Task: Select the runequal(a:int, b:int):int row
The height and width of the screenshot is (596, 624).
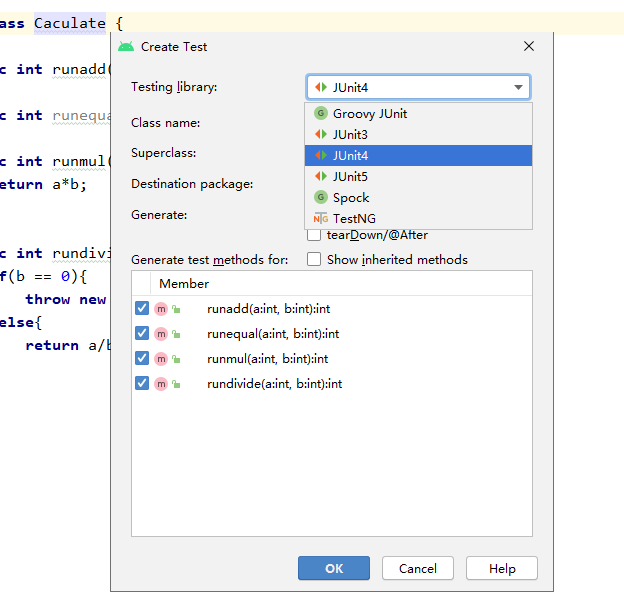Action: click(332, 334)
